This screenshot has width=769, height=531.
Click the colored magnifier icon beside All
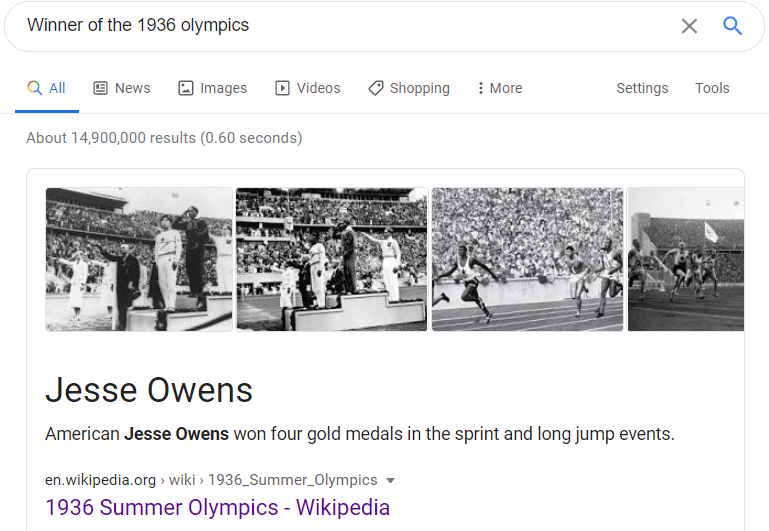(34, 88)
